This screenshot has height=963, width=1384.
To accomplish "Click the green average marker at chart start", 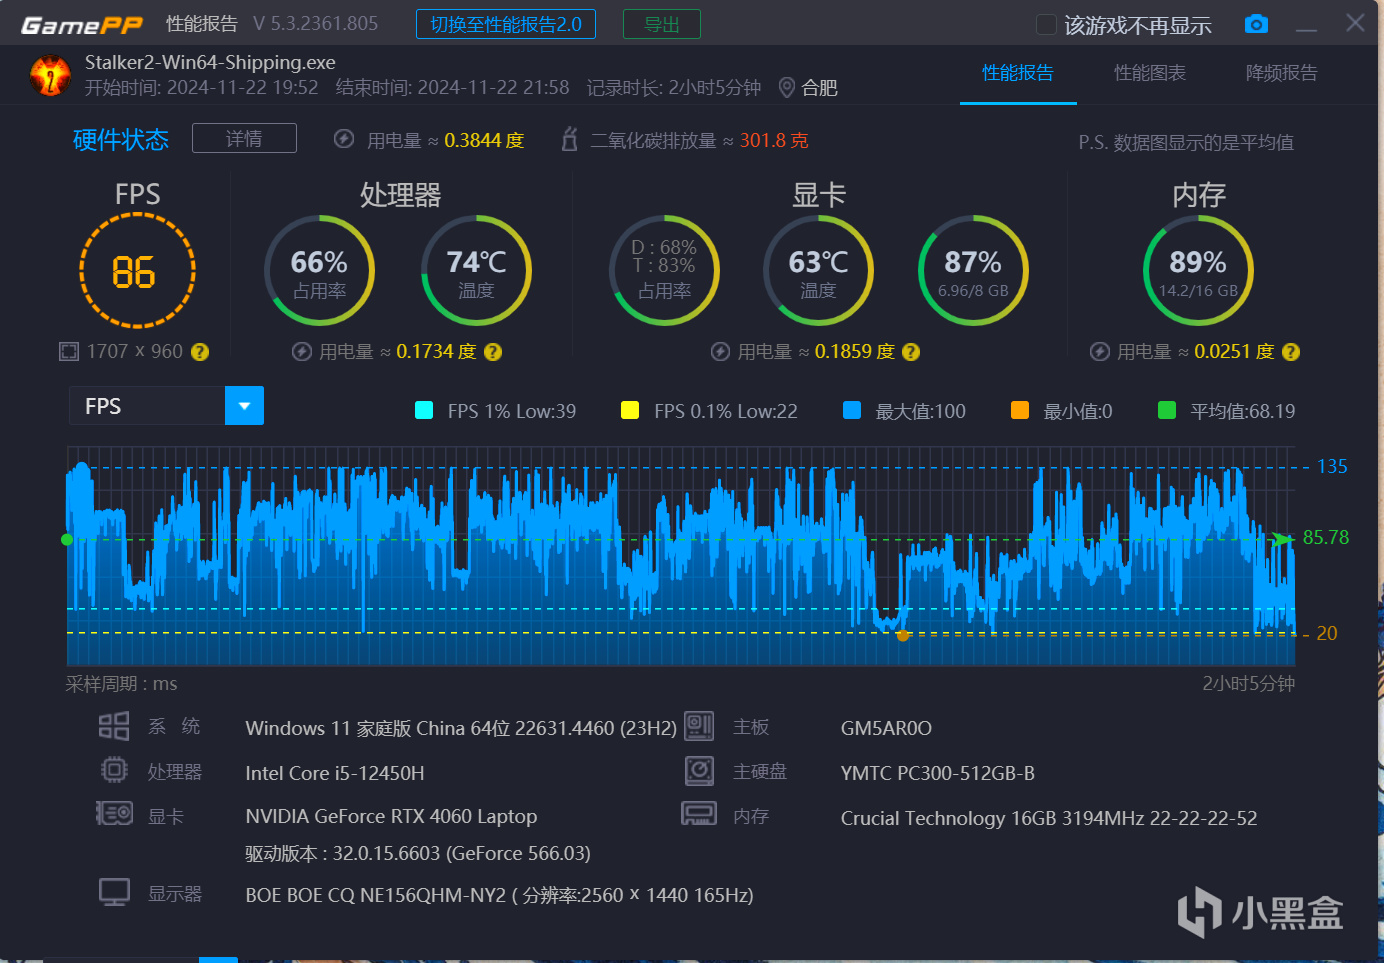I will [x=67, y=539].
